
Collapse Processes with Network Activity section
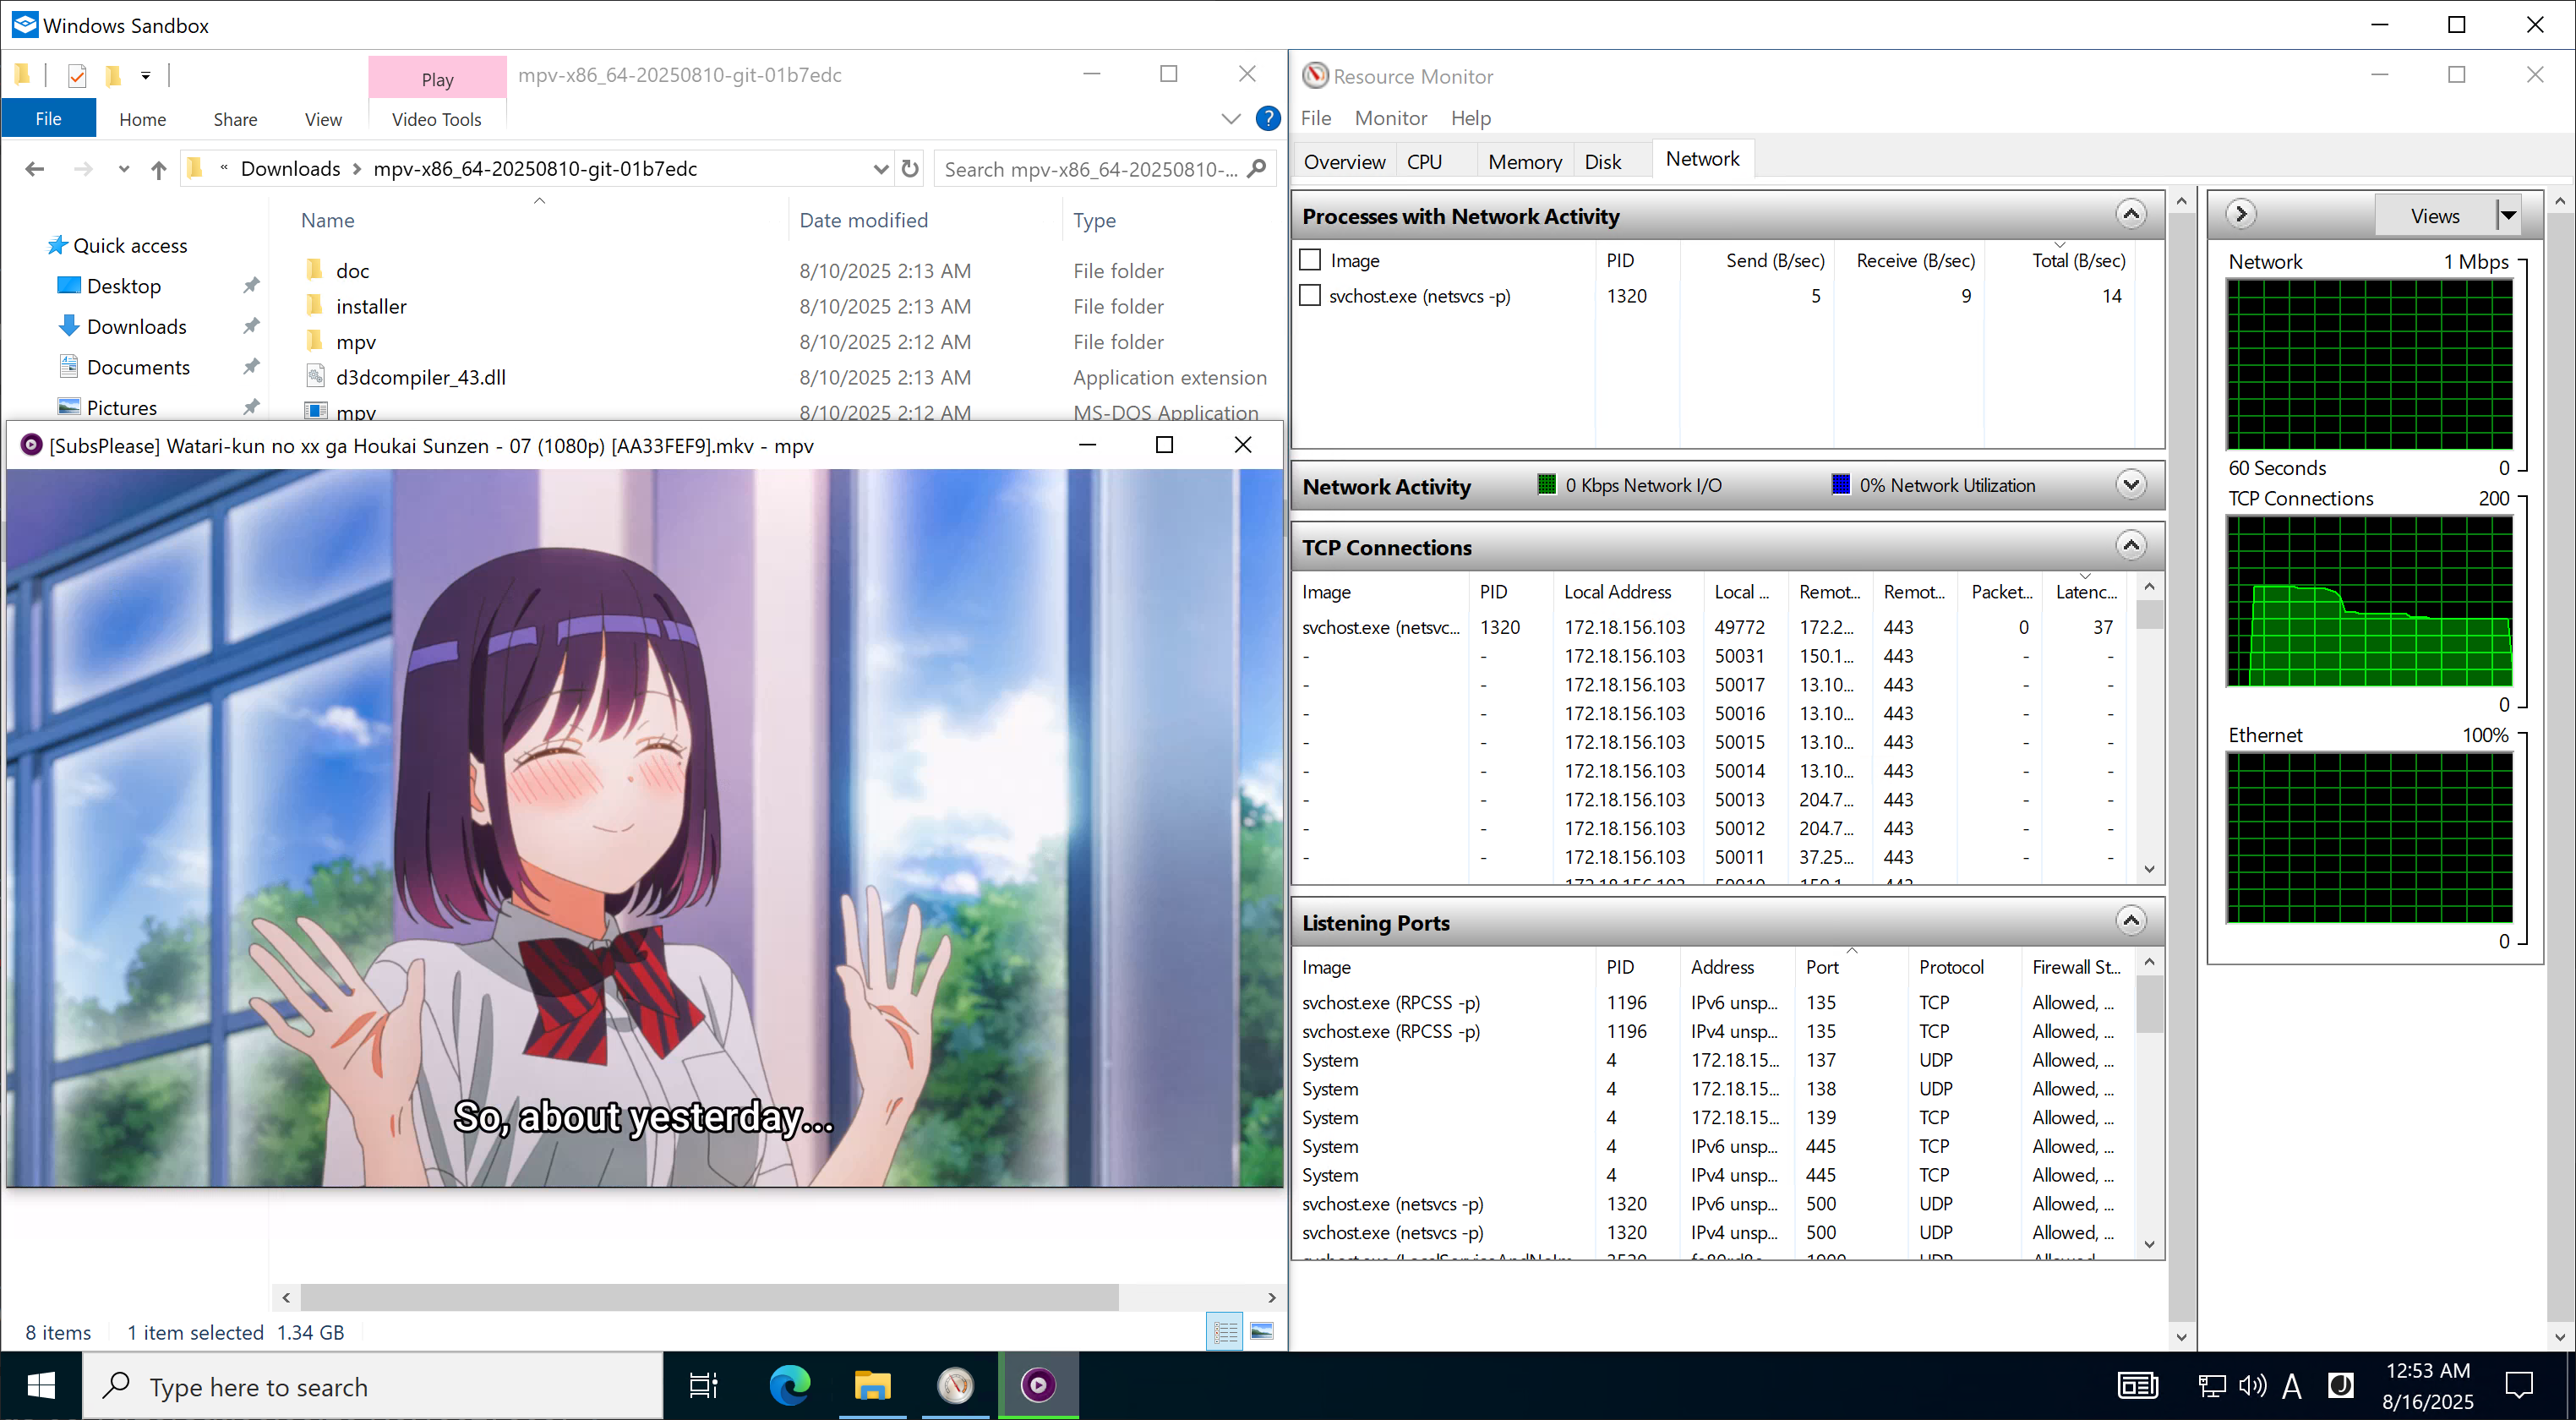[2131, 215]
